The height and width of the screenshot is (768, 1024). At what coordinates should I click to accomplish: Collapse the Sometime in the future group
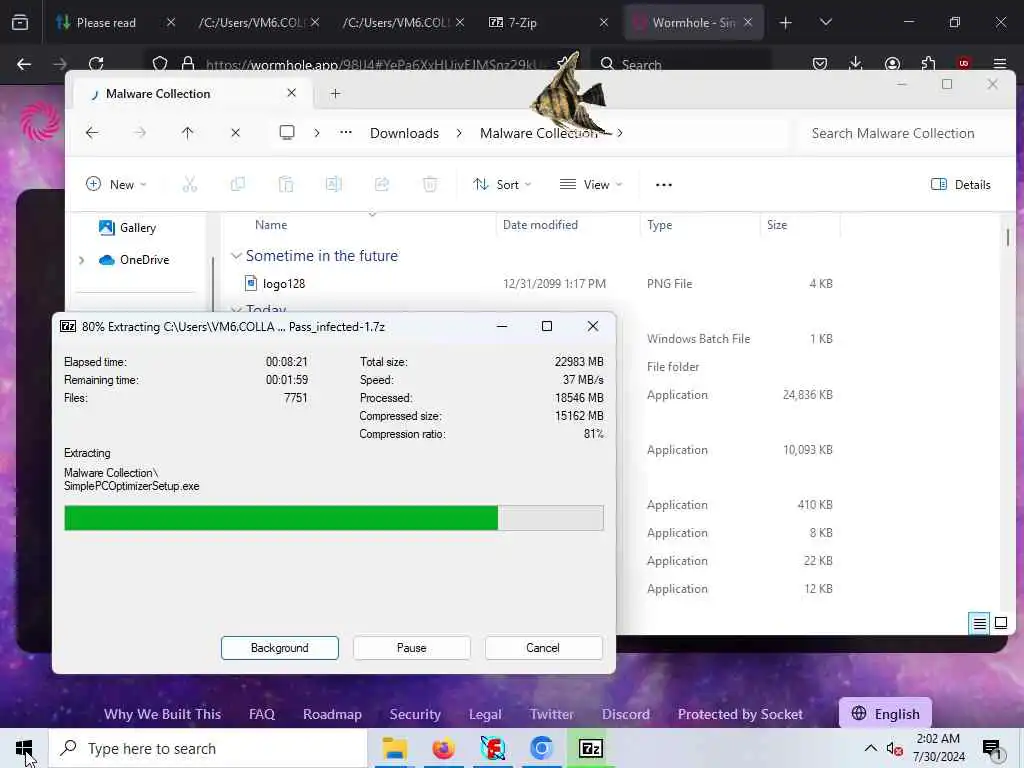pos(236,256)
